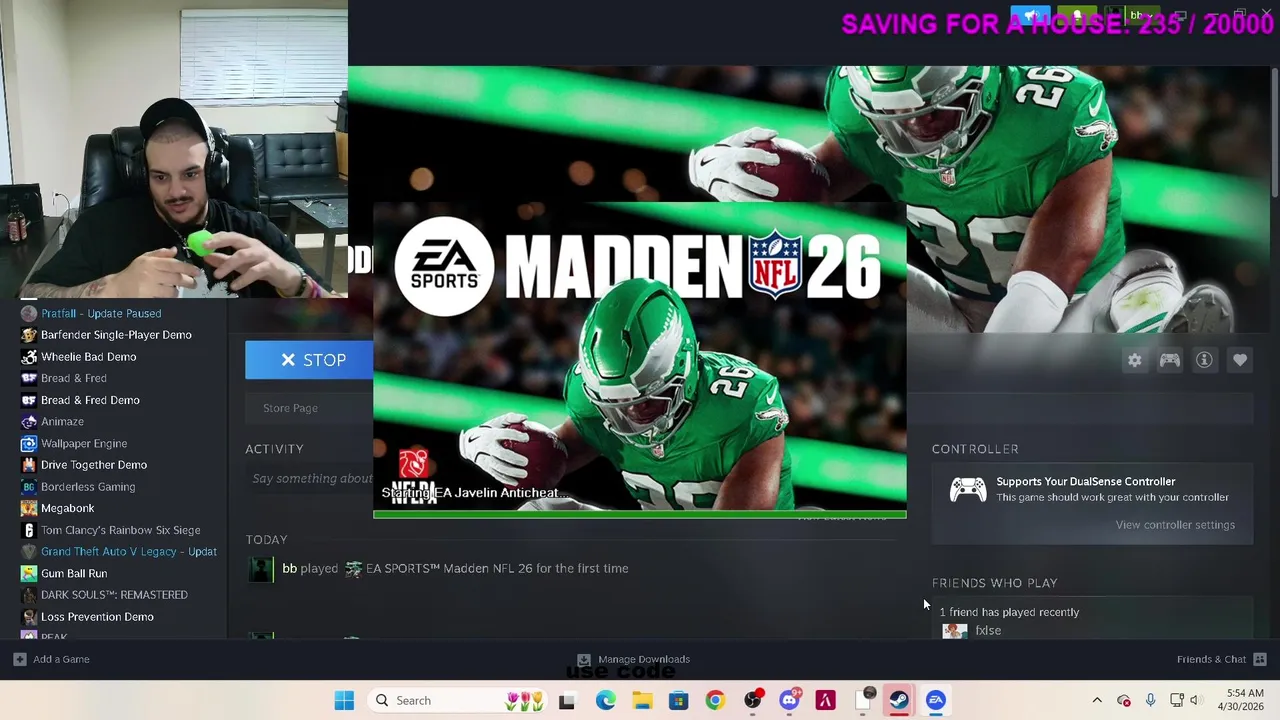Open controller layout icon beside gear

pos(1169,360)
